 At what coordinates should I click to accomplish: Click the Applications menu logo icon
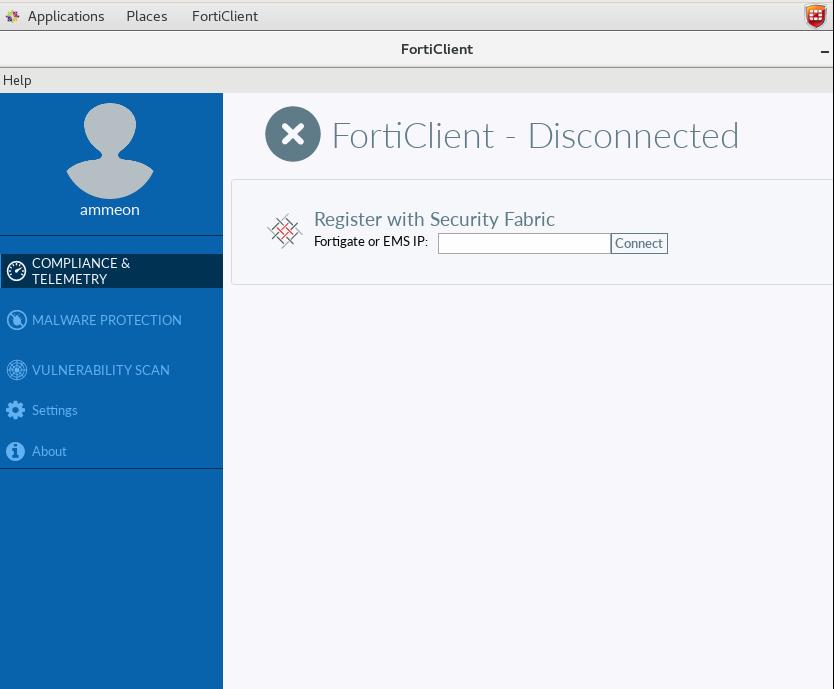(x=13, y=16)
